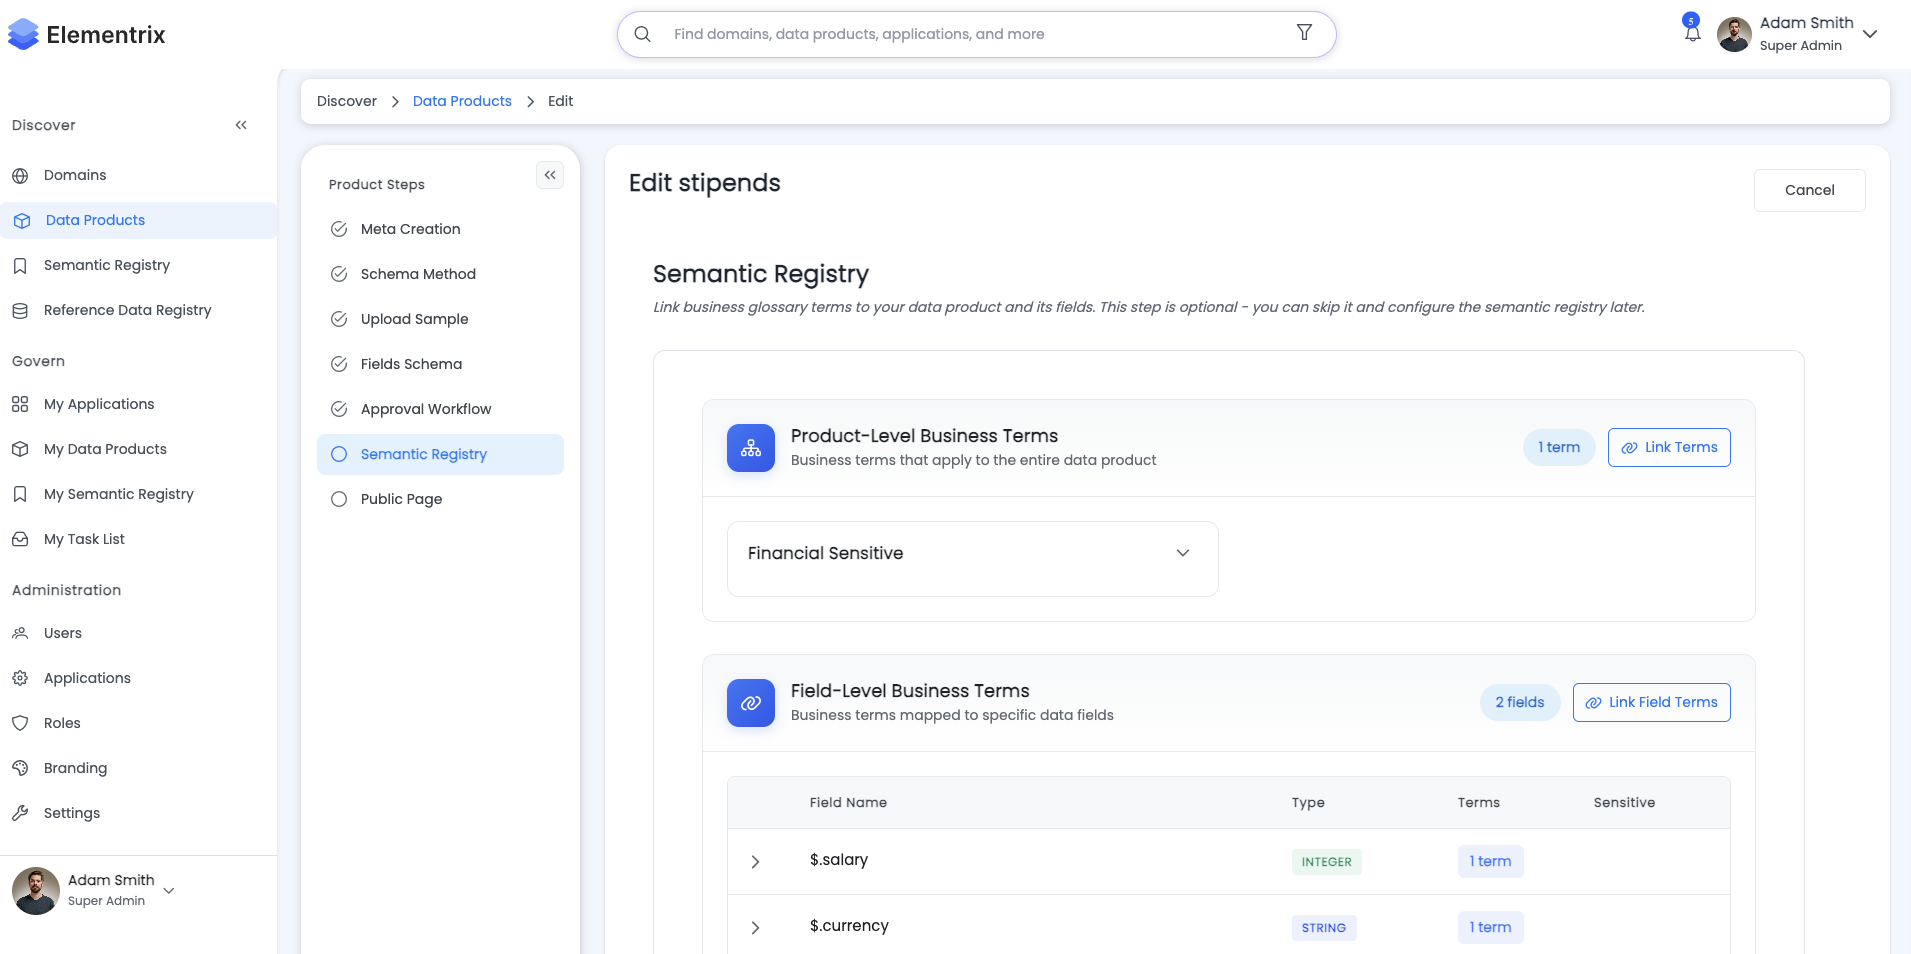
Task: Expand the $.currency field row
Action: 755,927
